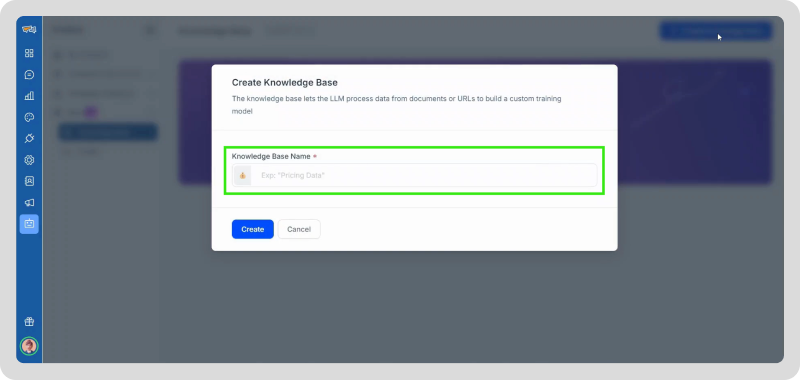Open the dashboard grid icon in sidebar
Viewport: 800px width, 380px height.
point(29,53)
